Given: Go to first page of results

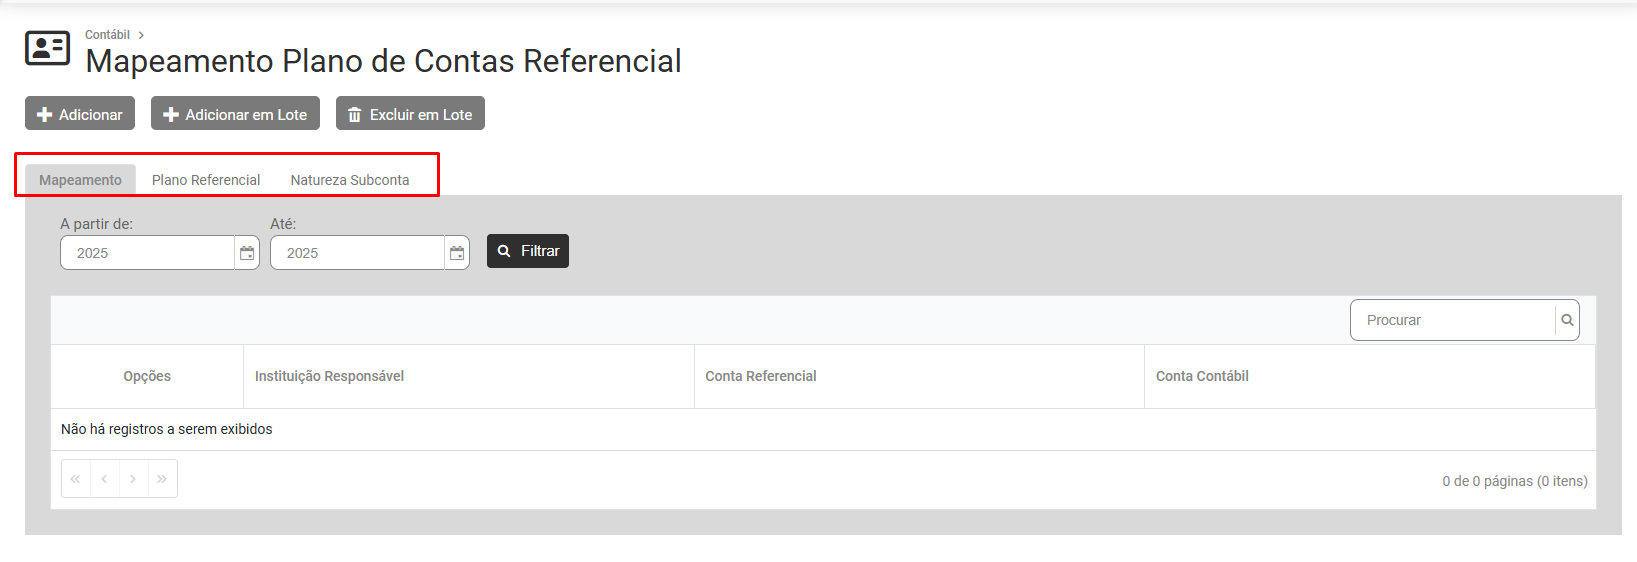Looking at the screenshot, I should click(76, 479).
